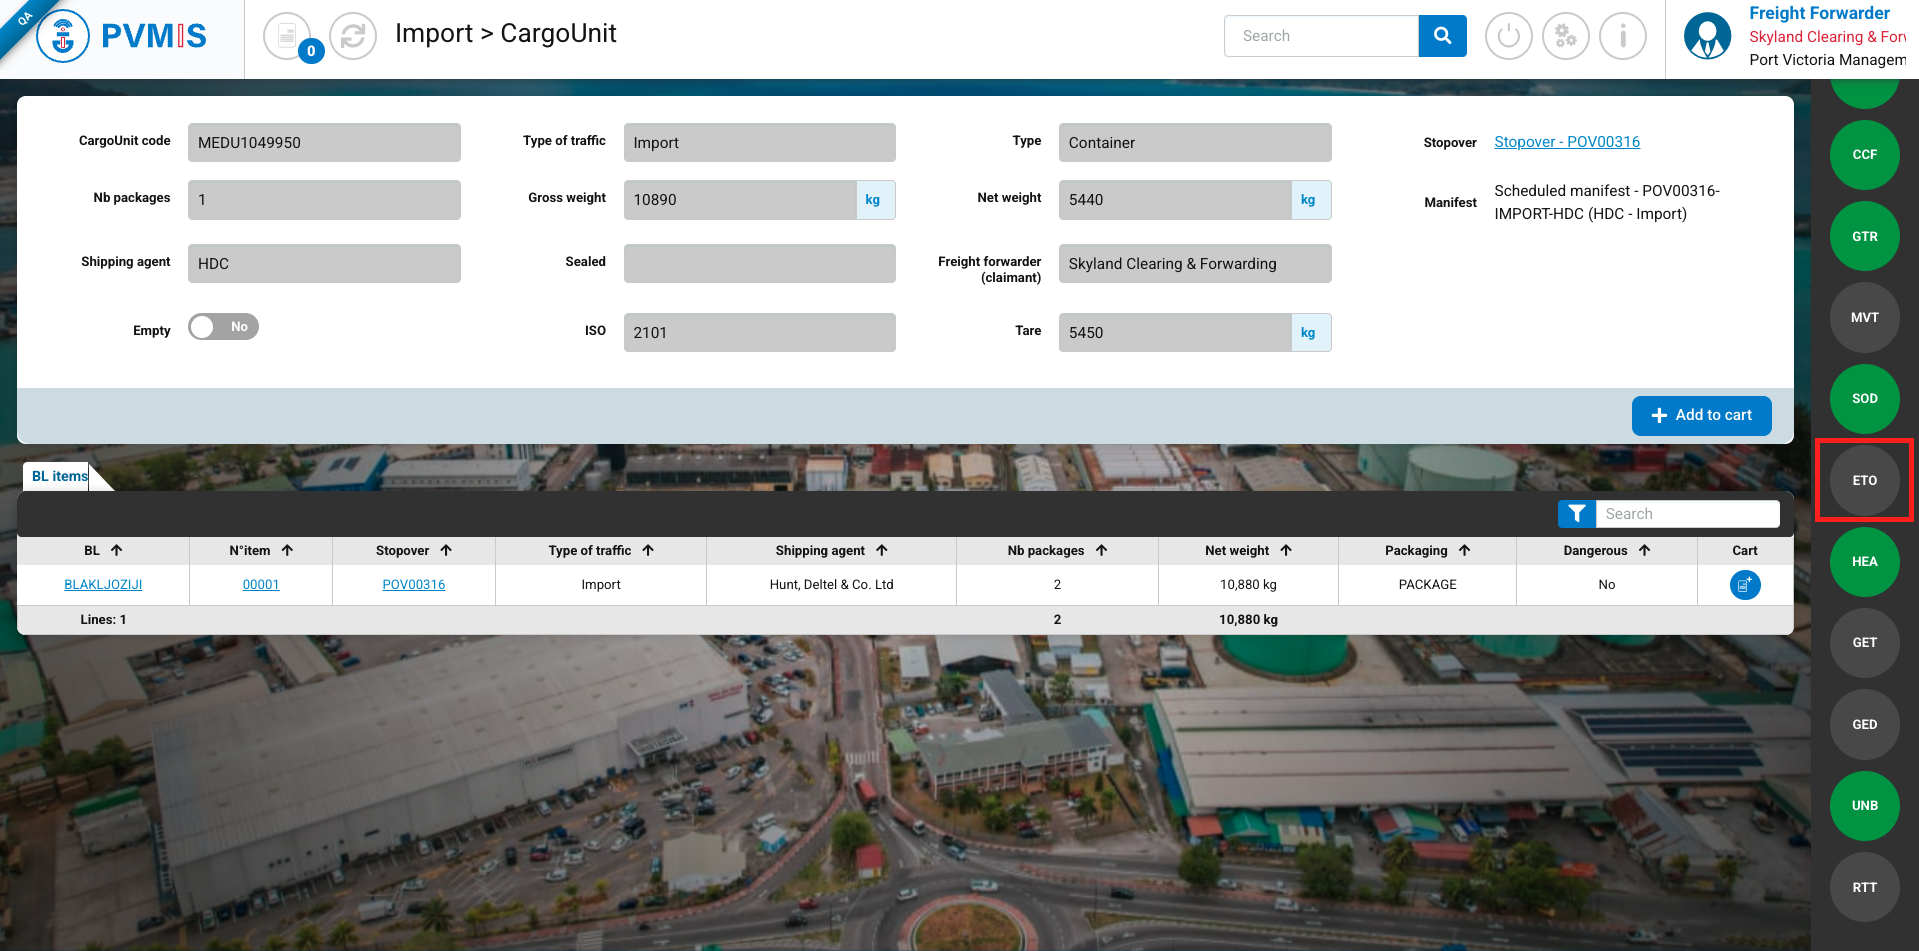Click the refresh icon in header
The height and width of the screenshot is (951, 1919).
(x=352, y=37)
